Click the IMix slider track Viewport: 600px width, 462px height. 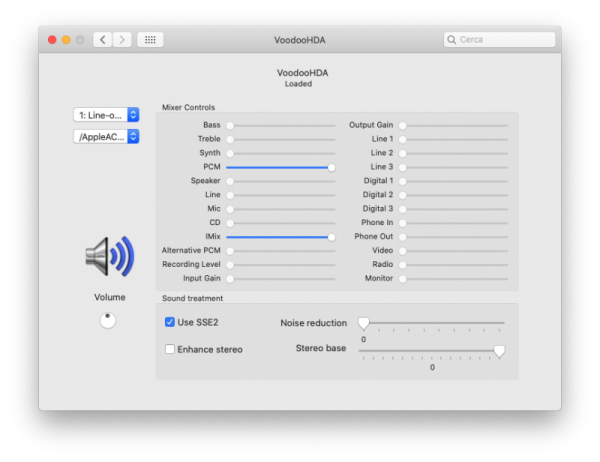click(x=281, y=237)
